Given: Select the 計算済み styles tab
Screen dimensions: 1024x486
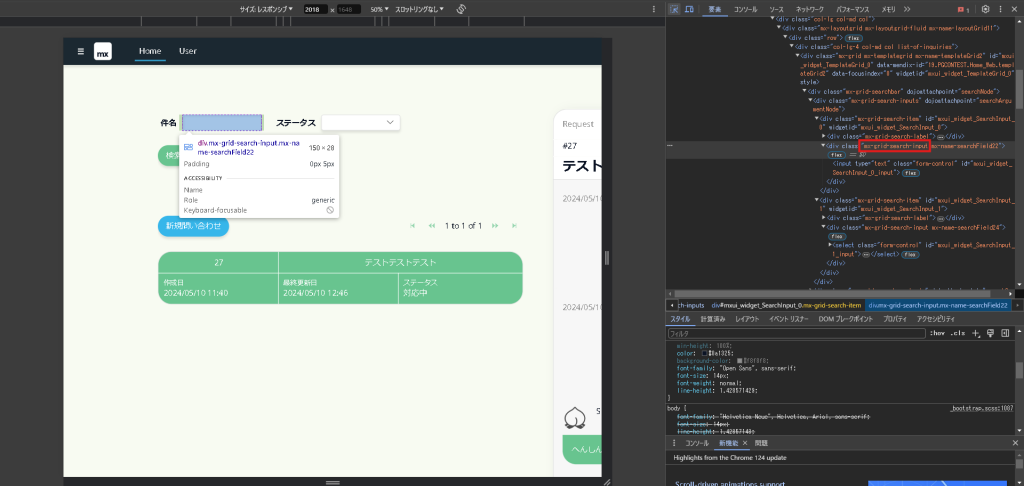Looking at the screenshot, I should (713, 319).
